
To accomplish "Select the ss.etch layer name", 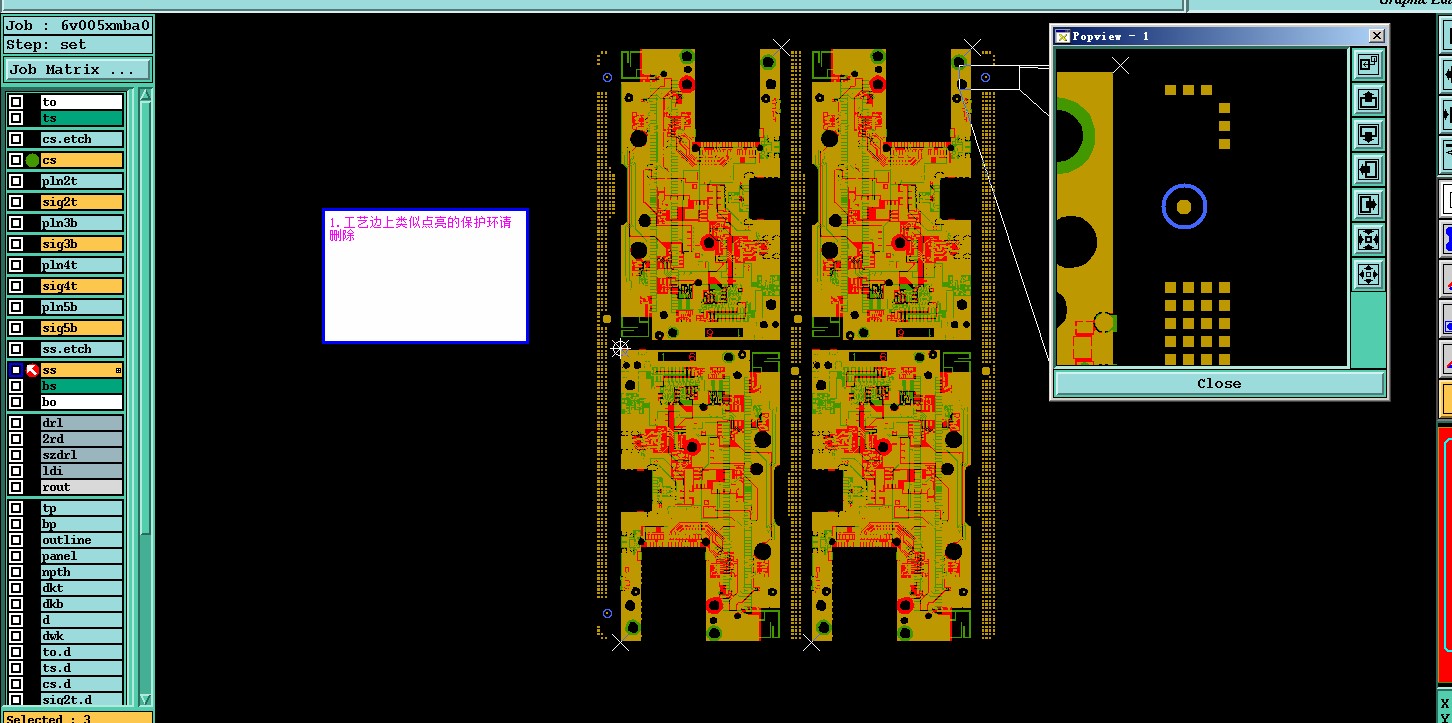I will [x=81, y=349].
